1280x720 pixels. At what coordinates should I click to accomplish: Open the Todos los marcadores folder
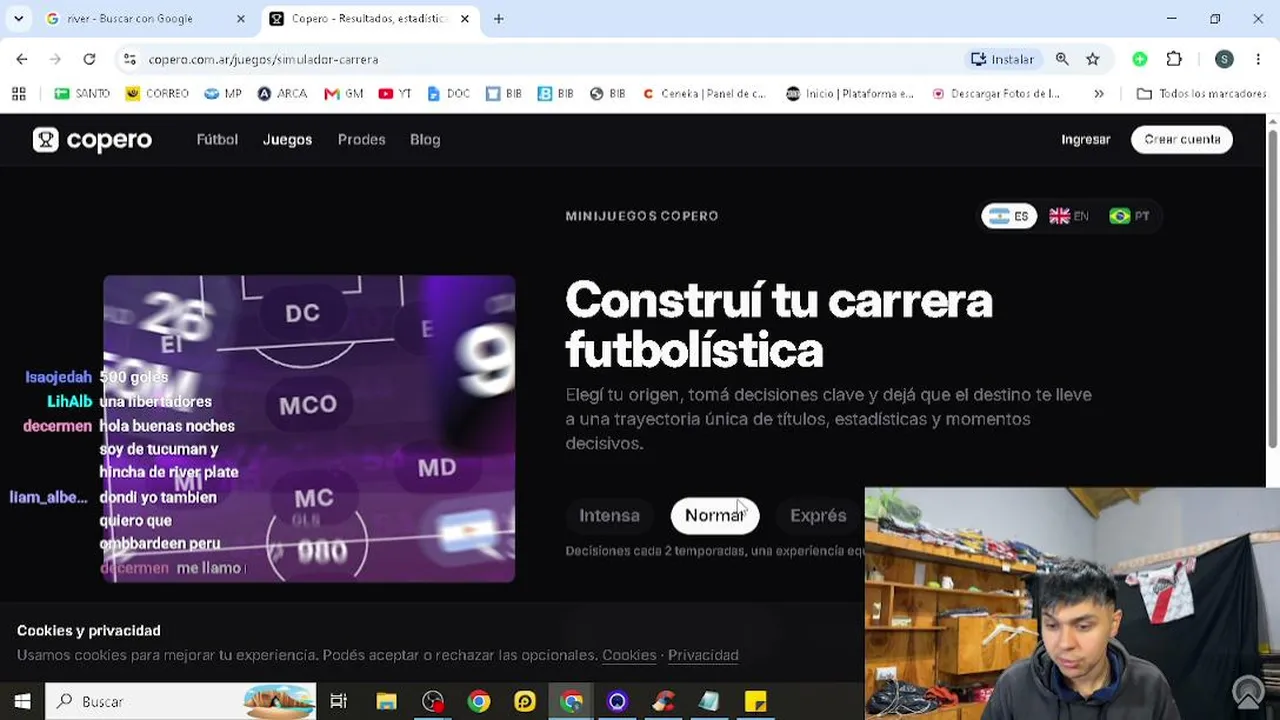point(1202,93)
